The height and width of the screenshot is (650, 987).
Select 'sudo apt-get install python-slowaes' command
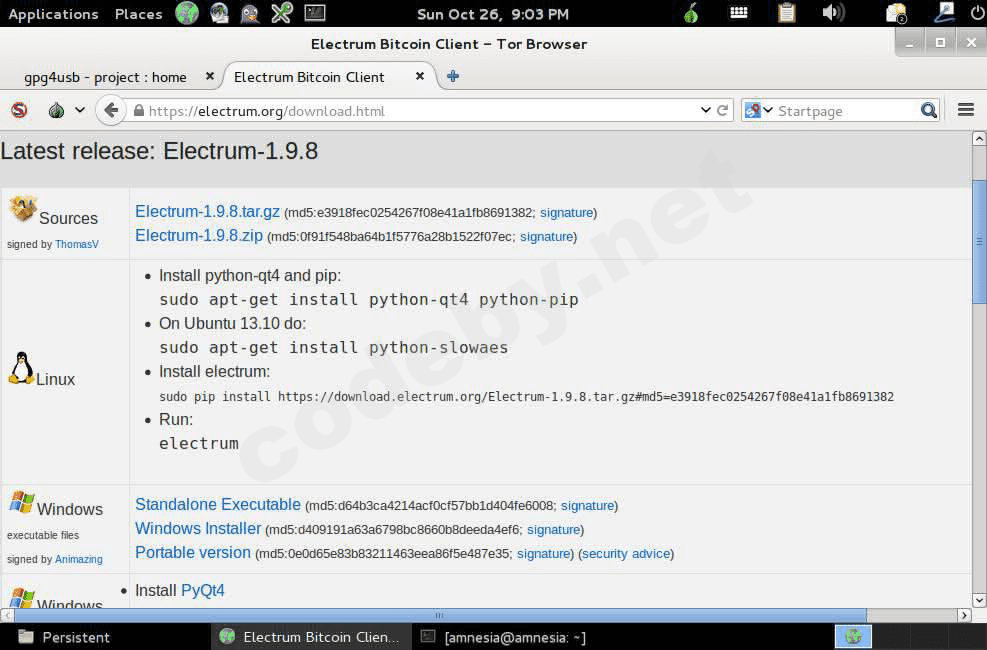(334, 347)
